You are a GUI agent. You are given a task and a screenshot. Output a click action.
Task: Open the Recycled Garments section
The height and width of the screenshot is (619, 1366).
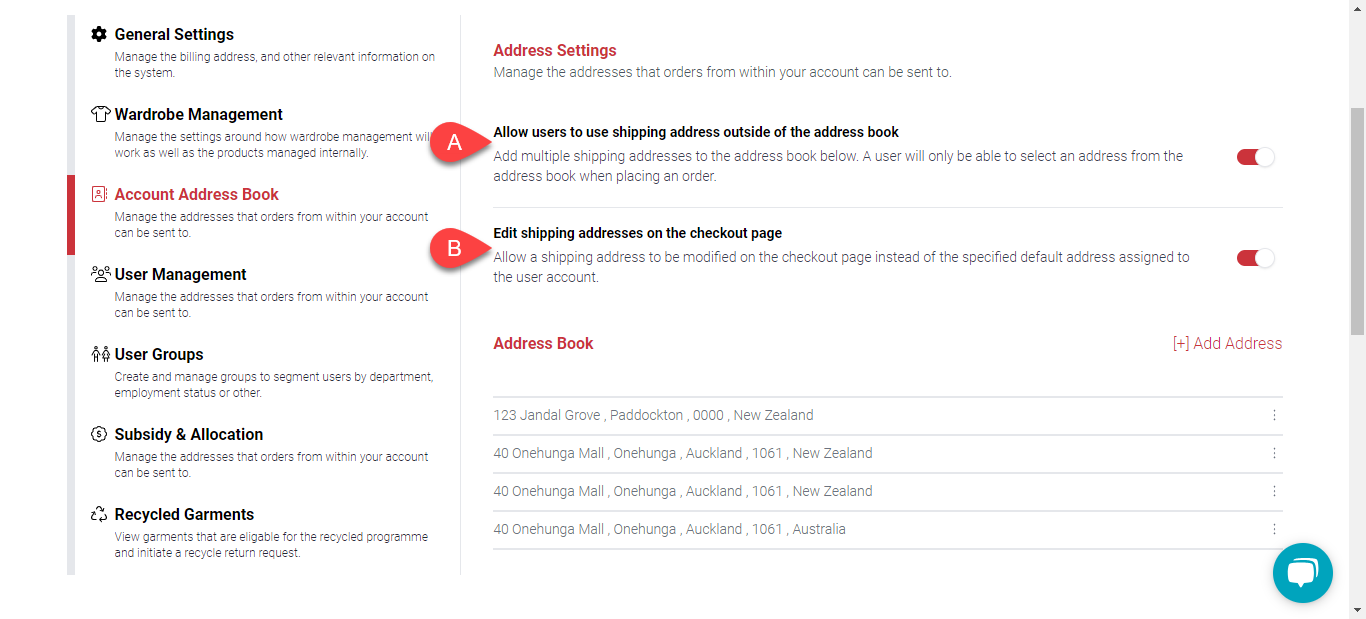click(x=184, y=514)
